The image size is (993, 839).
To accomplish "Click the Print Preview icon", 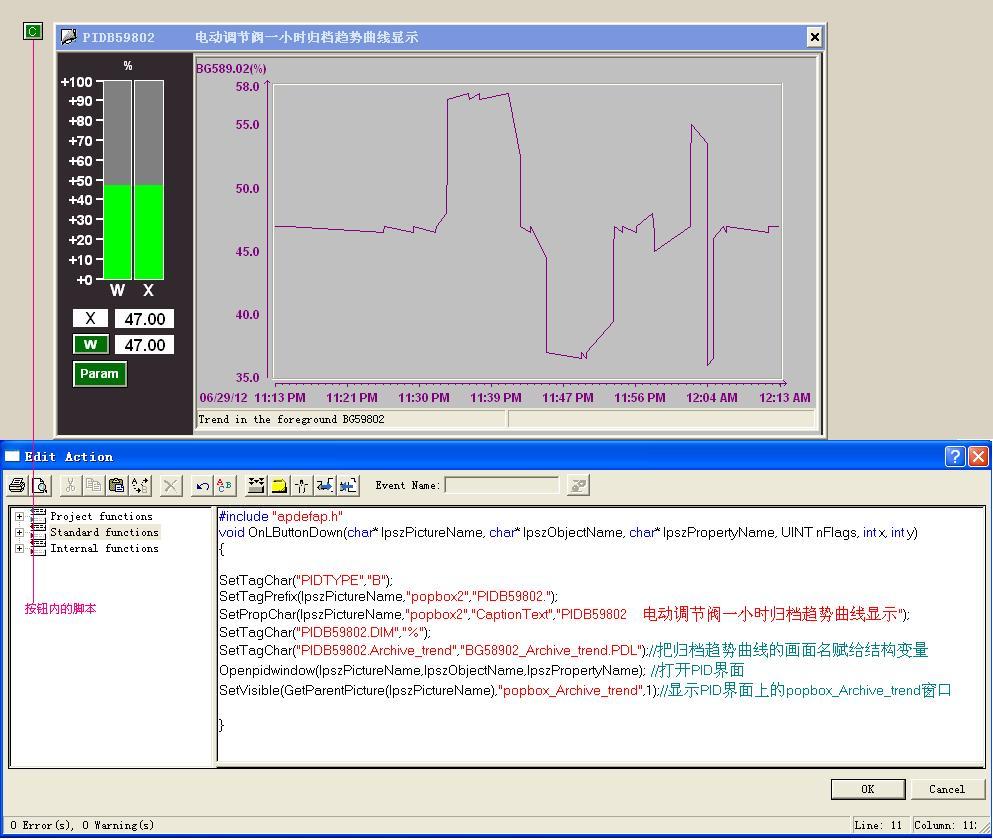I will [40, 486].
